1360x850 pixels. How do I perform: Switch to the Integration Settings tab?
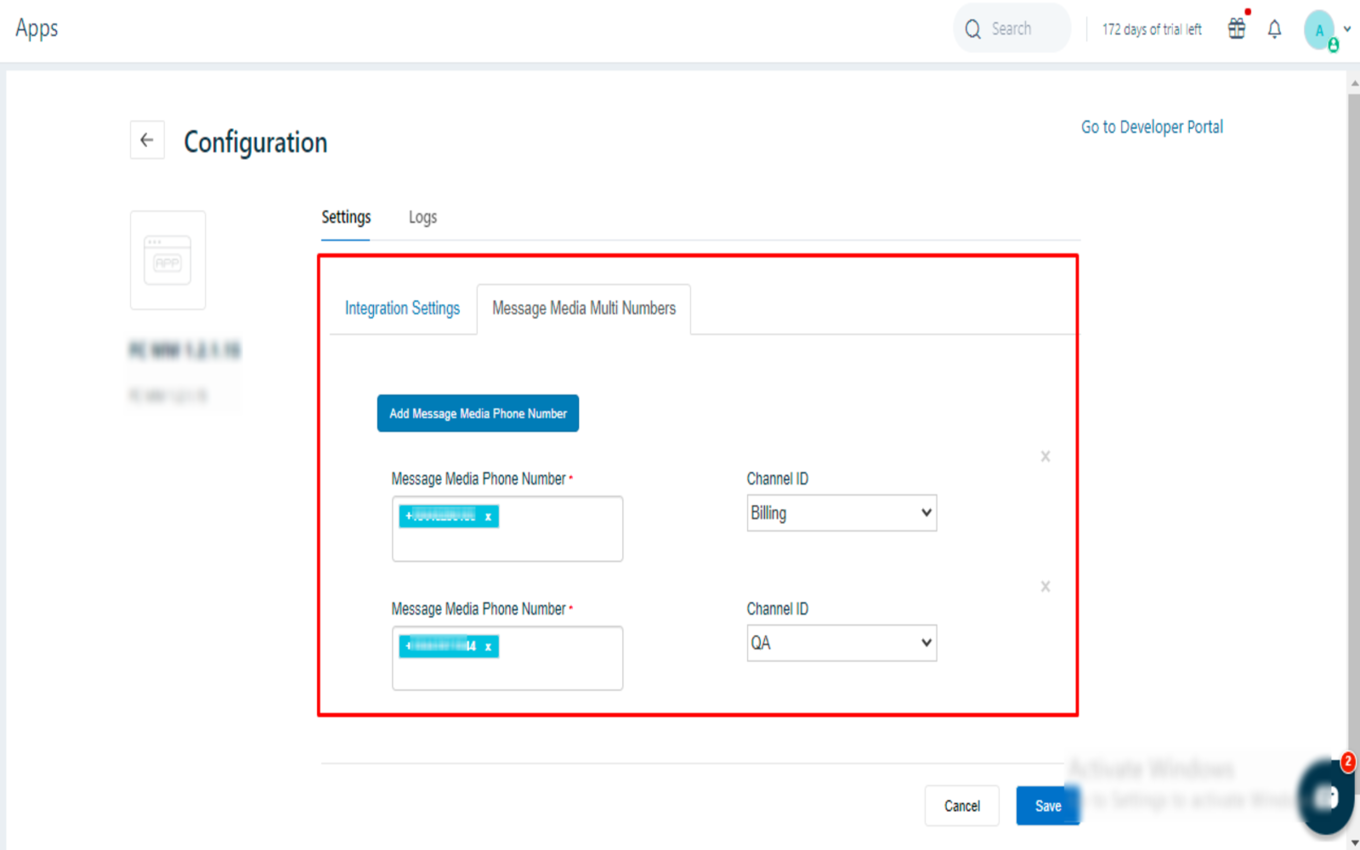(402, 308)
